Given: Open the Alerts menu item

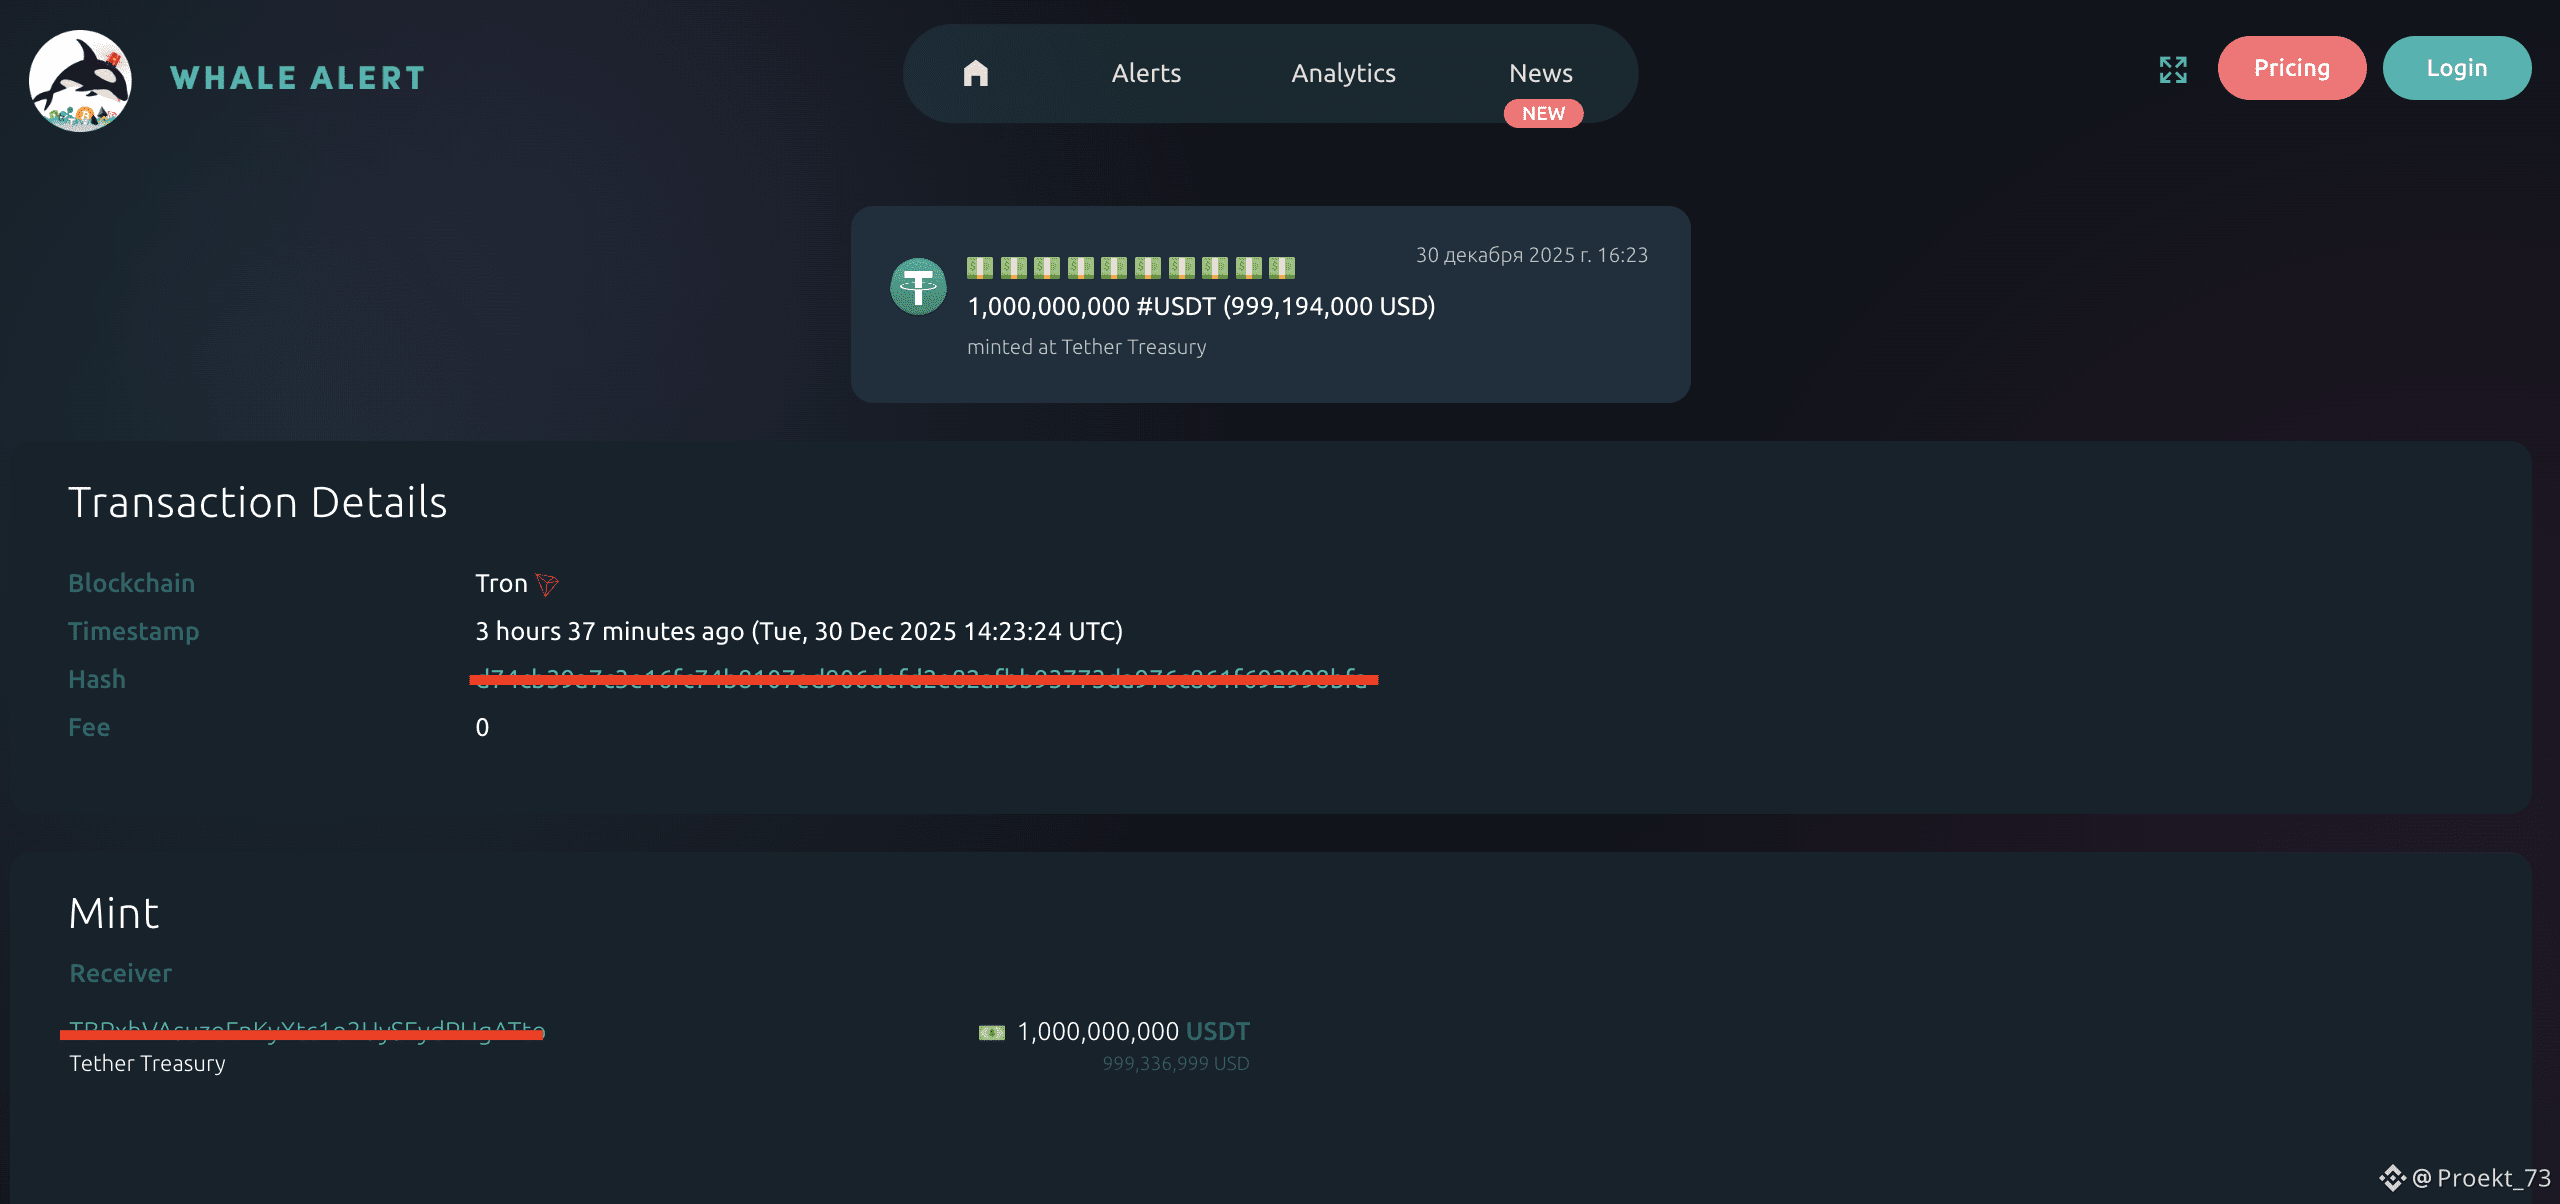Looking at the screenshot, I should click(x=1146, y=73).
